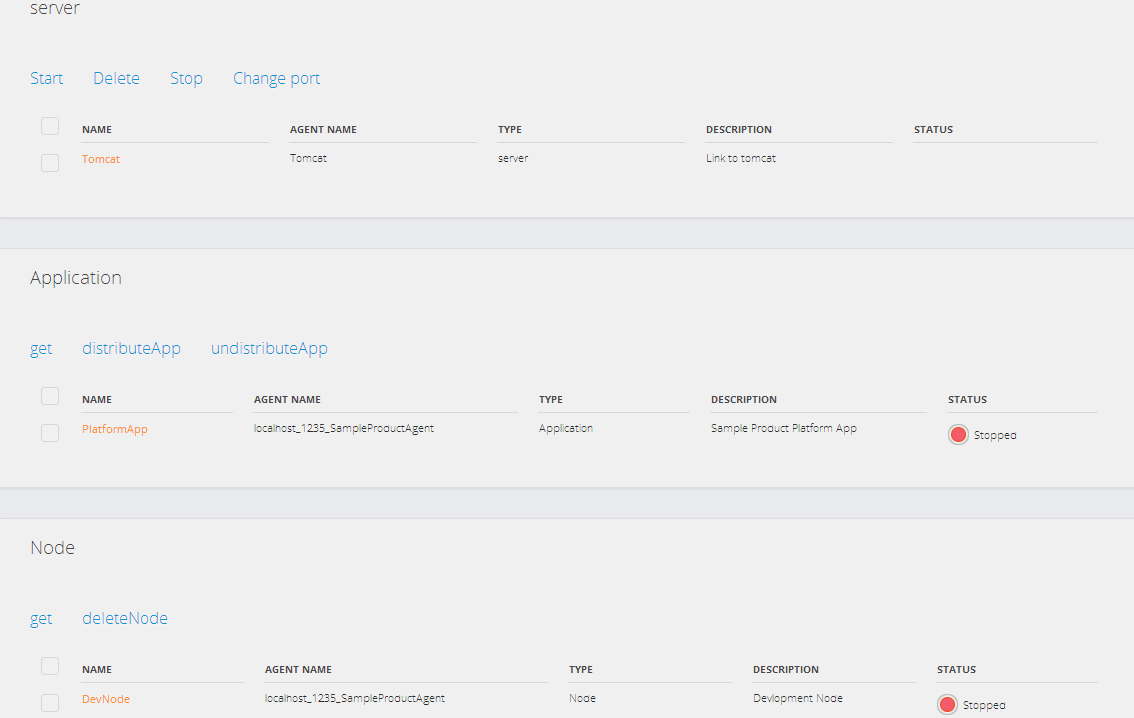Check the checkbox next to PlatformApp
This screenshot has width=1134, height=718.
point(50,432)
